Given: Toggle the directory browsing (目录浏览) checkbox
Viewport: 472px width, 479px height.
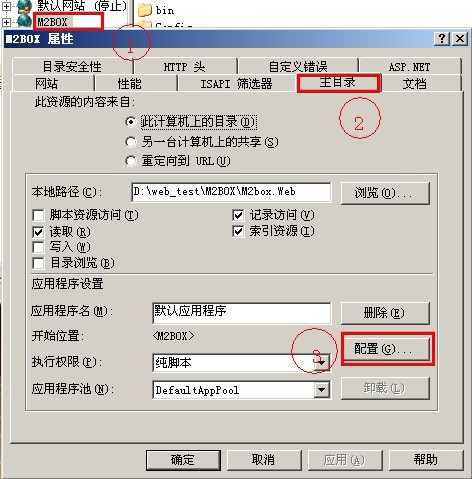Looking at the screenshot, I should tap(38, 263).
